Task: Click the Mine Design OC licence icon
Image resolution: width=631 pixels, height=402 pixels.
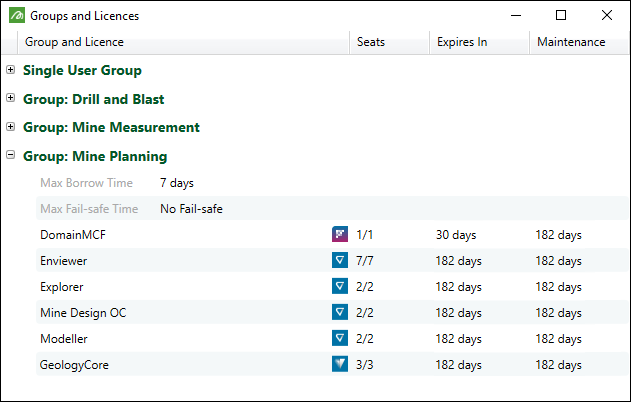Action: 339,313
